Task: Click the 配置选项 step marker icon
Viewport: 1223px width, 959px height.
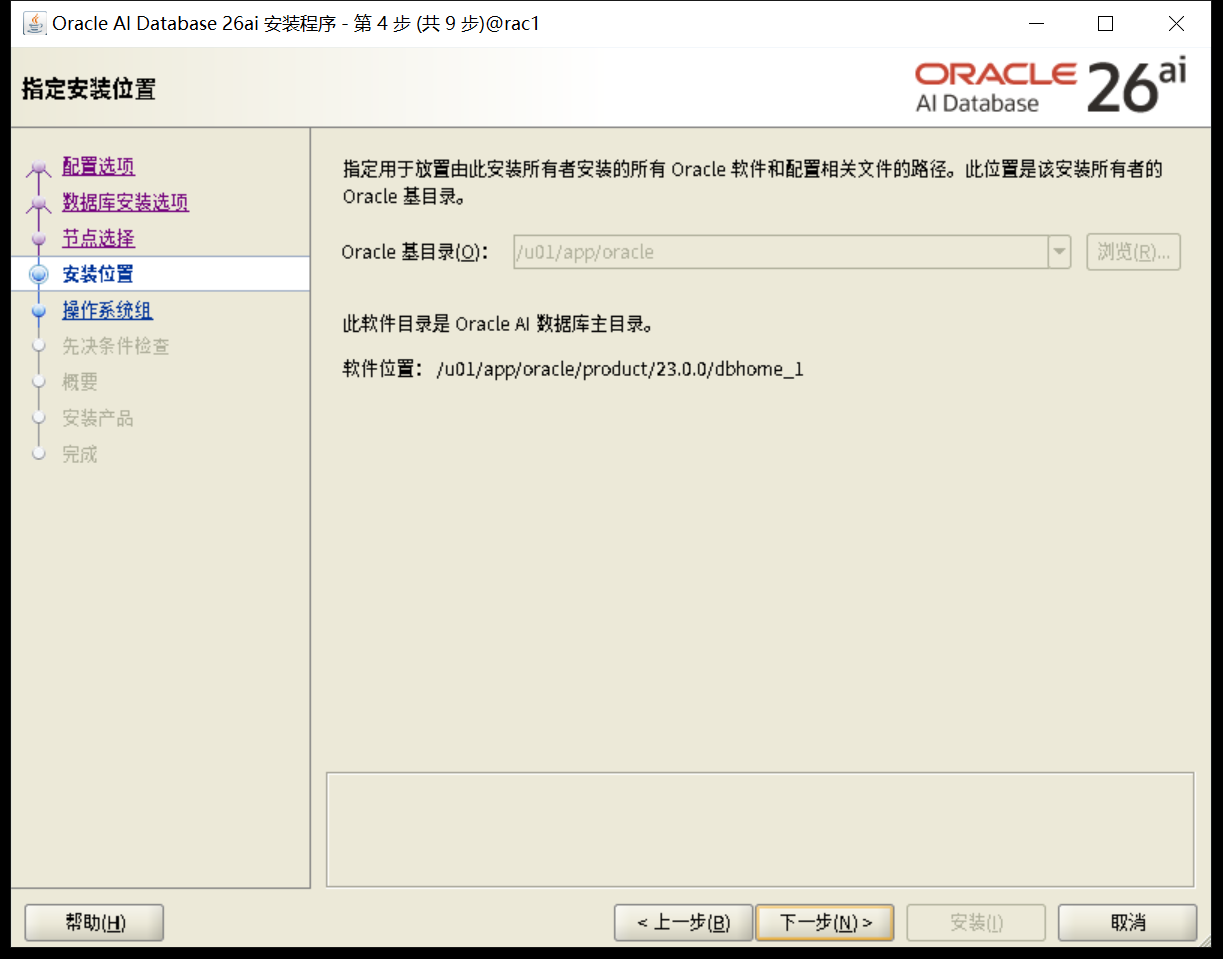Action: point(39,169)
